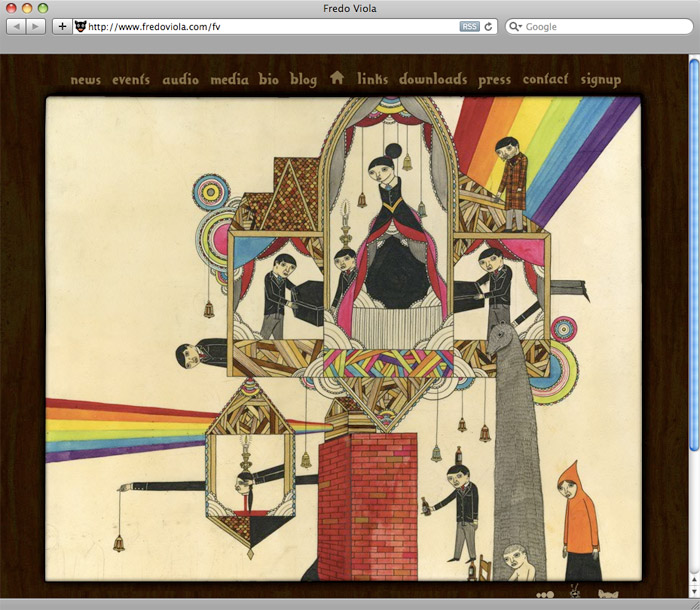Open the signup page

tap(600, 80)
